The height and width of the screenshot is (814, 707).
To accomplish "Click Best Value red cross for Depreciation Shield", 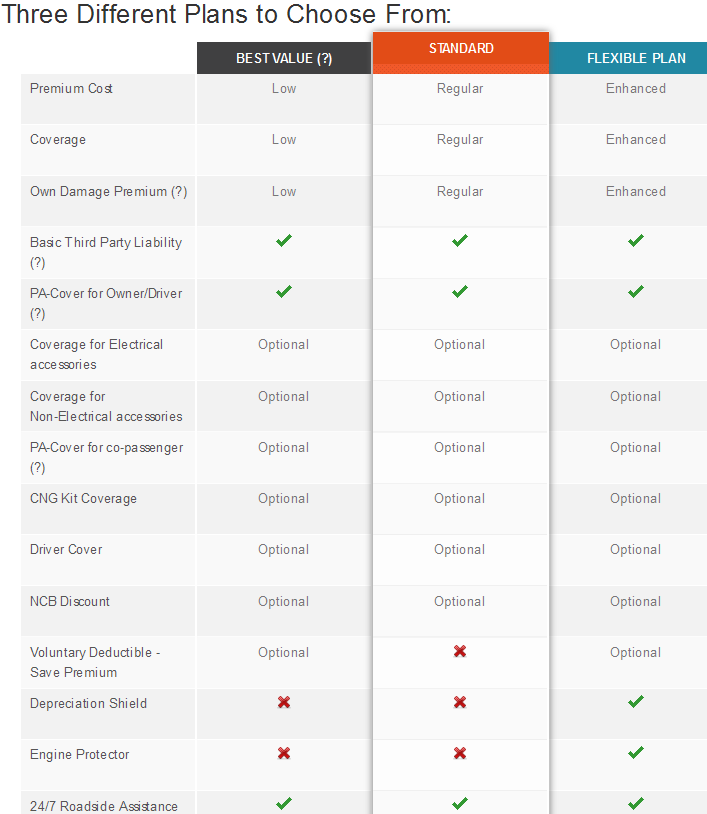I will pyautogui.click(x=284, y=703).
